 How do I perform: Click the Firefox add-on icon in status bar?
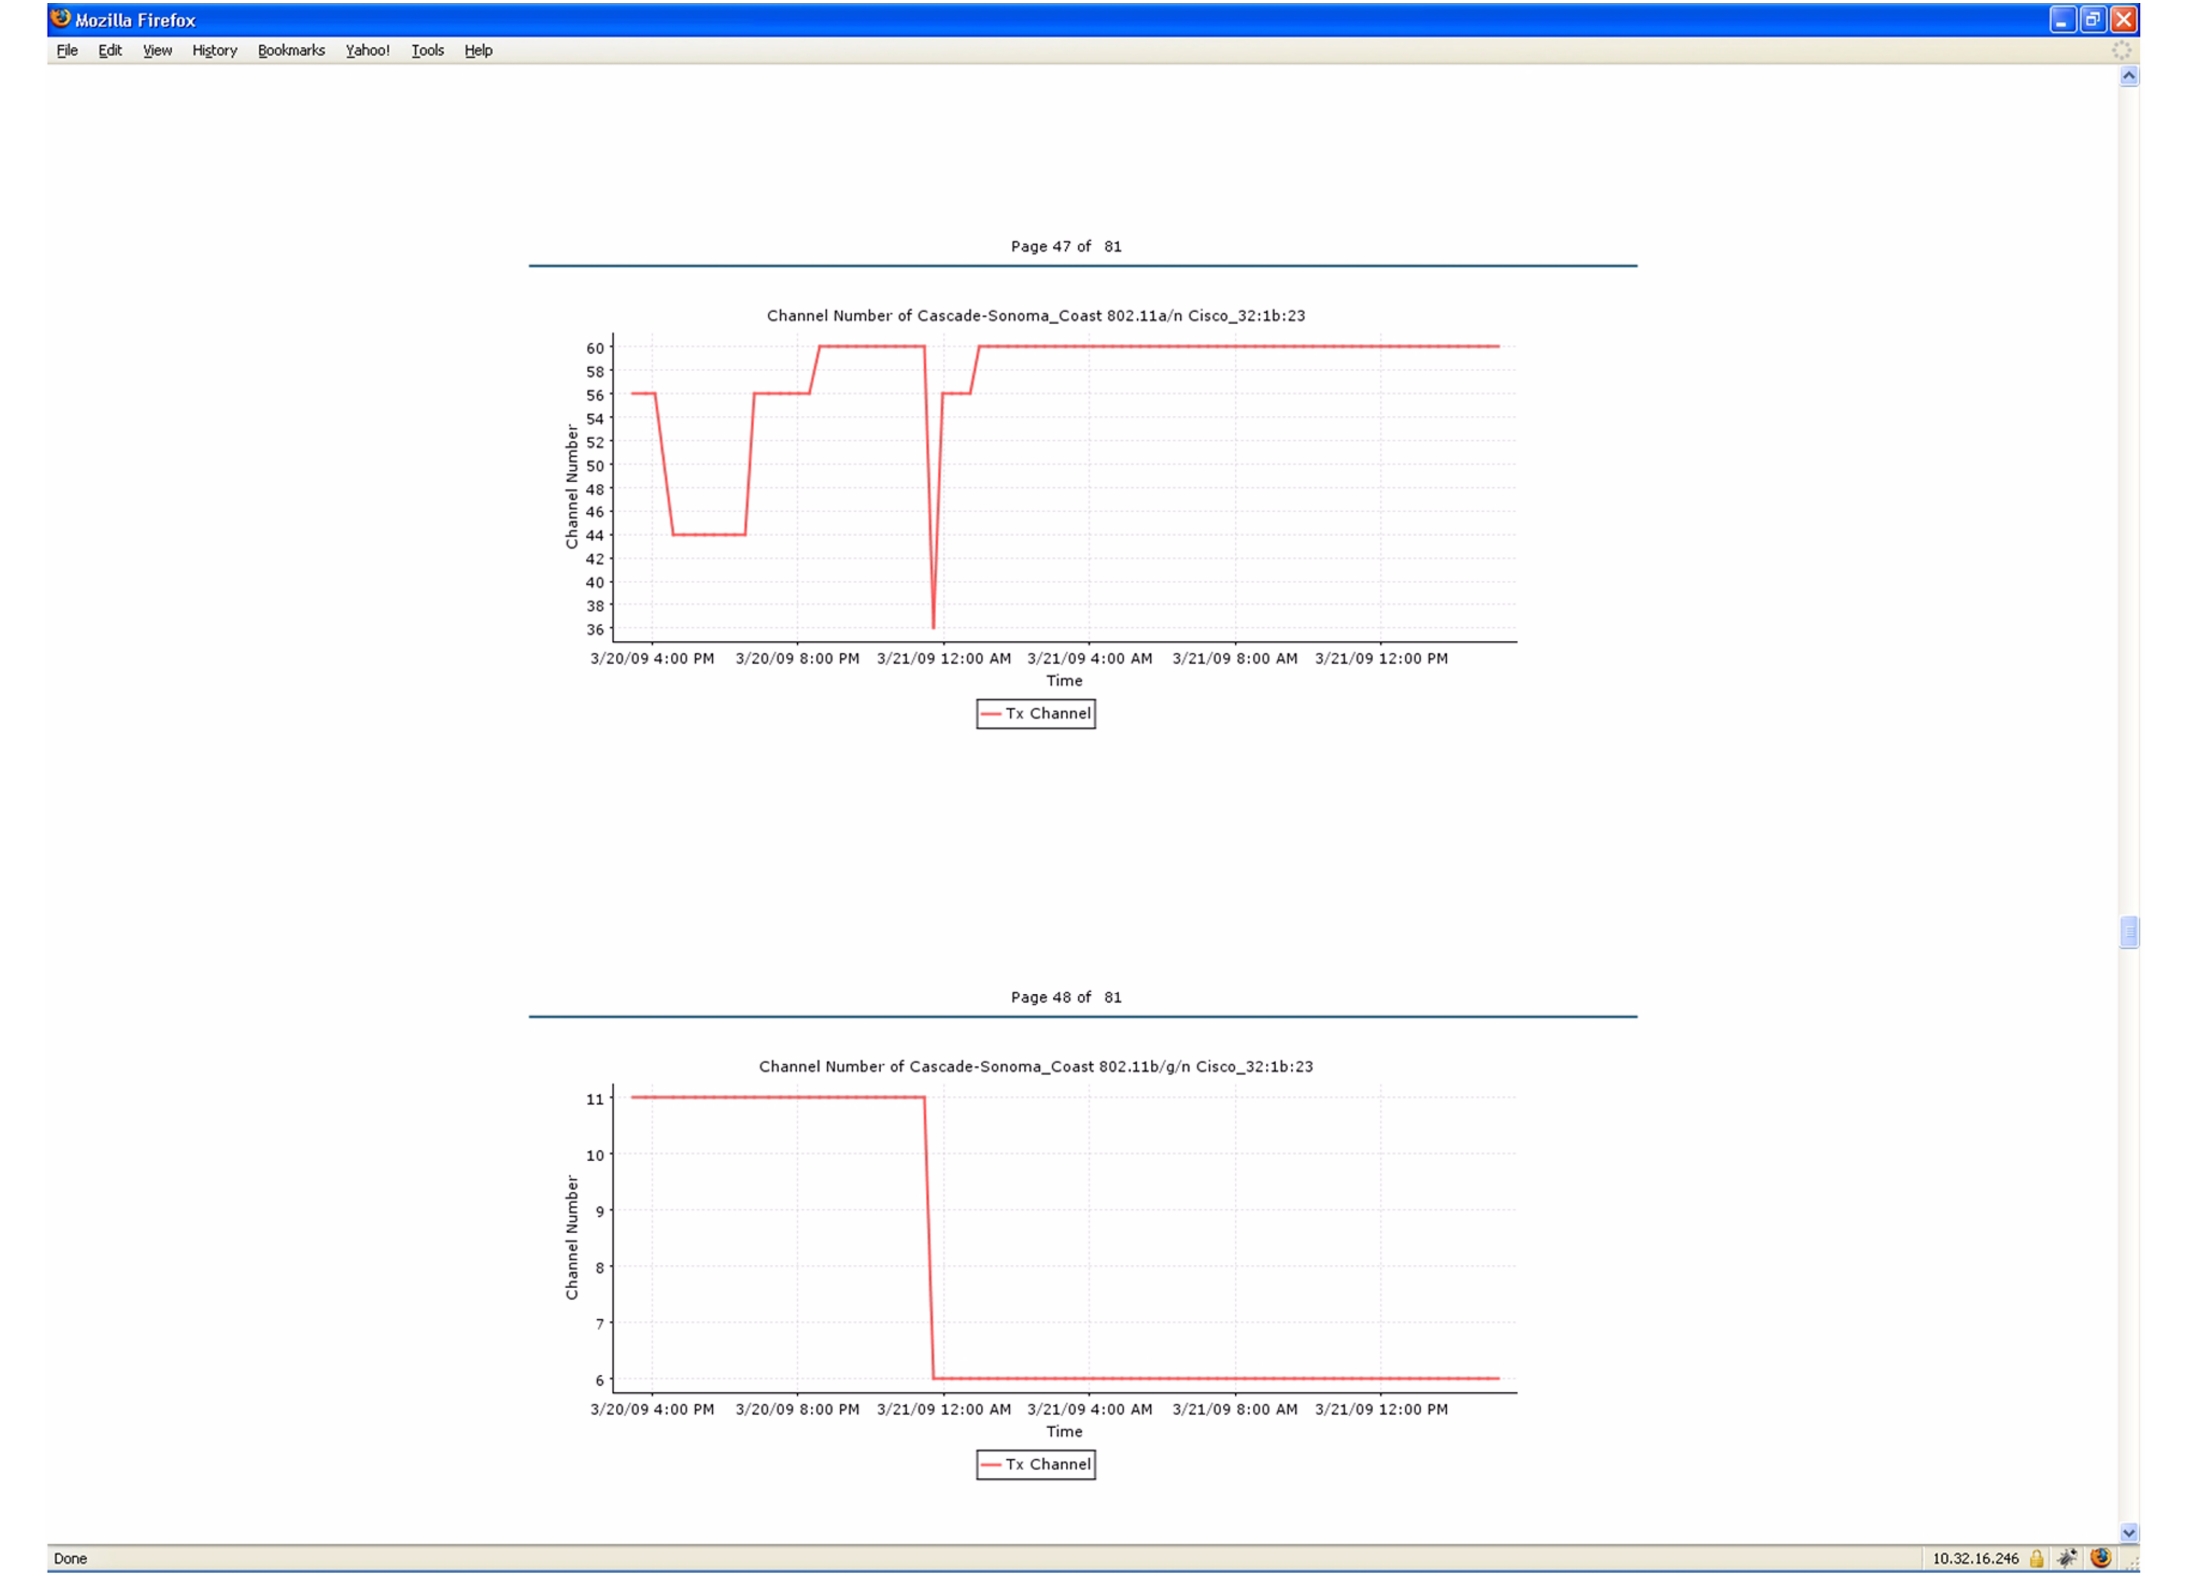click(x=2100, y=1558)
